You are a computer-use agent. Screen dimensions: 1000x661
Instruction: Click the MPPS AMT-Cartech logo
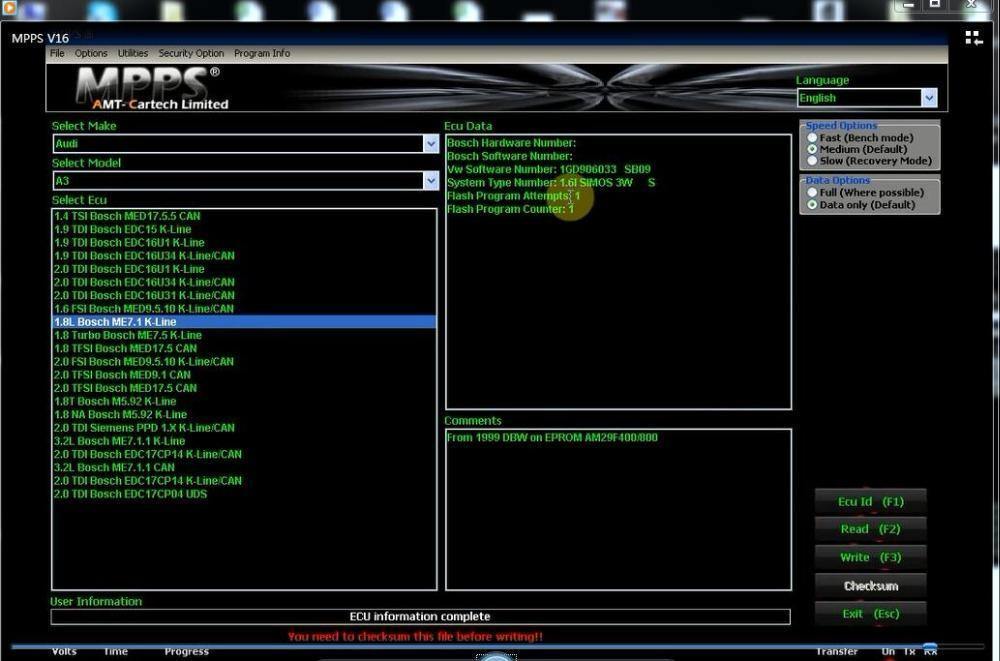[152, 88]
